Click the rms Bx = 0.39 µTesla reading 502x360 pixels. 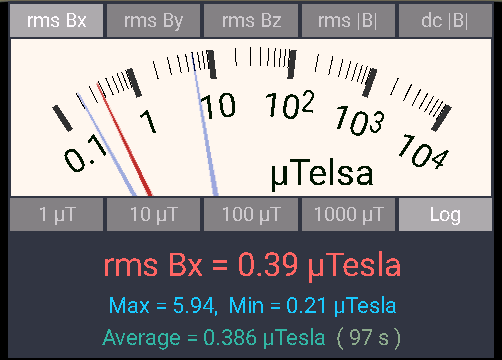point(252,266)
